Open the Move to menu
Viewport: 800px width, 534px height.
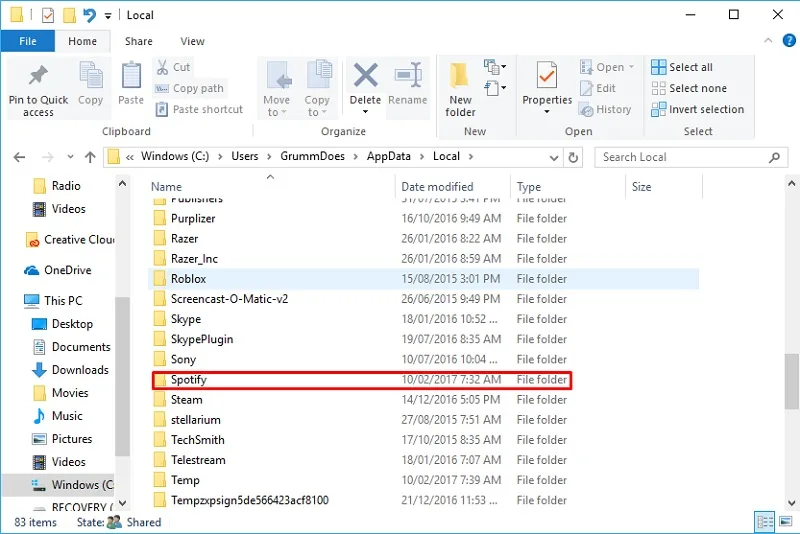point(277,89)
